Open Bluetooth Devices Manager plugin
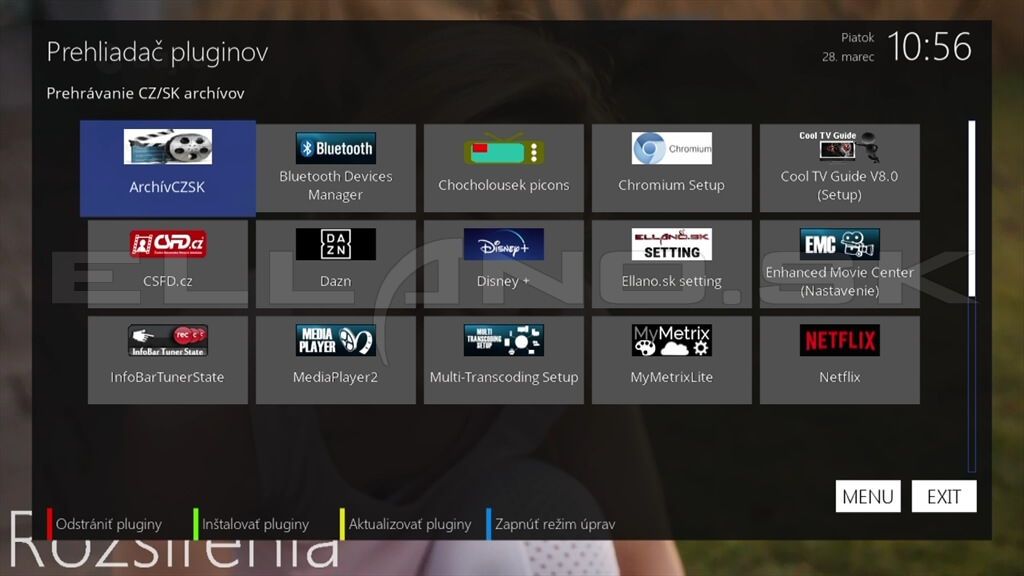The height and width of the screenshot is (576, 1024). coord(336,168)
